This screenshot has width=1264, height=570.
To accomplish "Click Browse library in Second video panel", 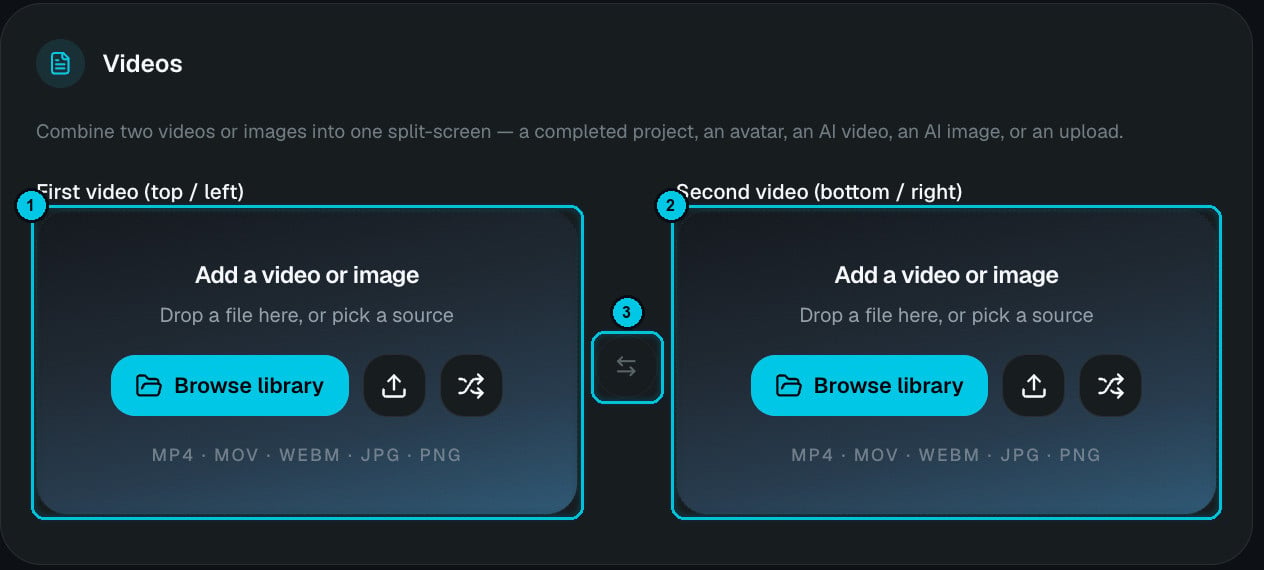I will point(869,385).
